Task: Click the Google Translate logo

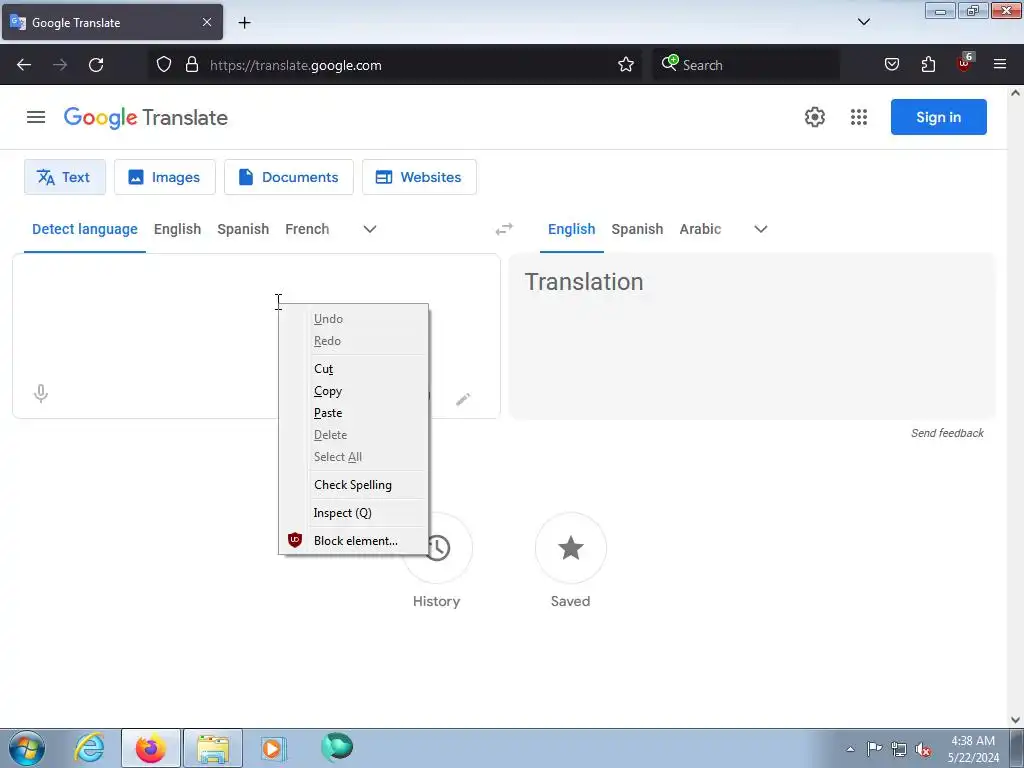Action: click(146, 118)
